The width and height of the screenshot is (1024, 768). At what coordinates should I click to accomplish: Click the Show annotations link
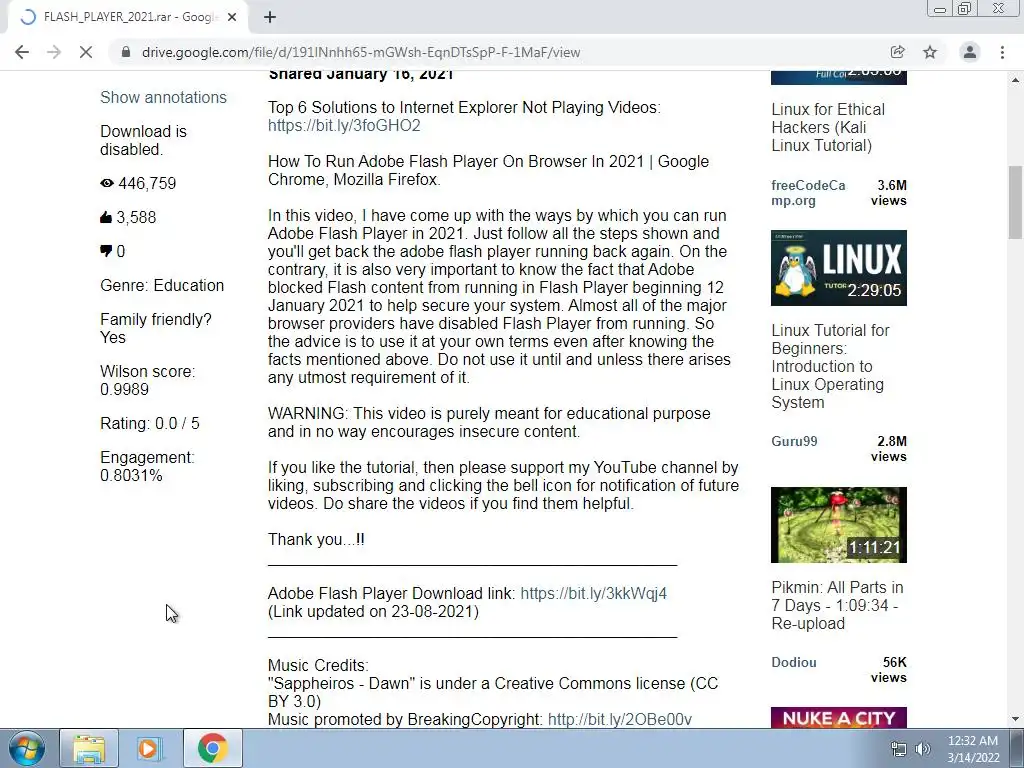click(x=163, y=97)
